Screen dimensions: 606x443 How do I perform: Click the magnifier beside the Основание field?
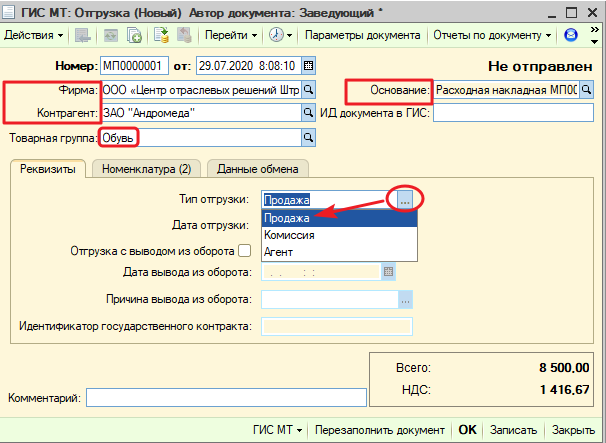click(586, 90)
